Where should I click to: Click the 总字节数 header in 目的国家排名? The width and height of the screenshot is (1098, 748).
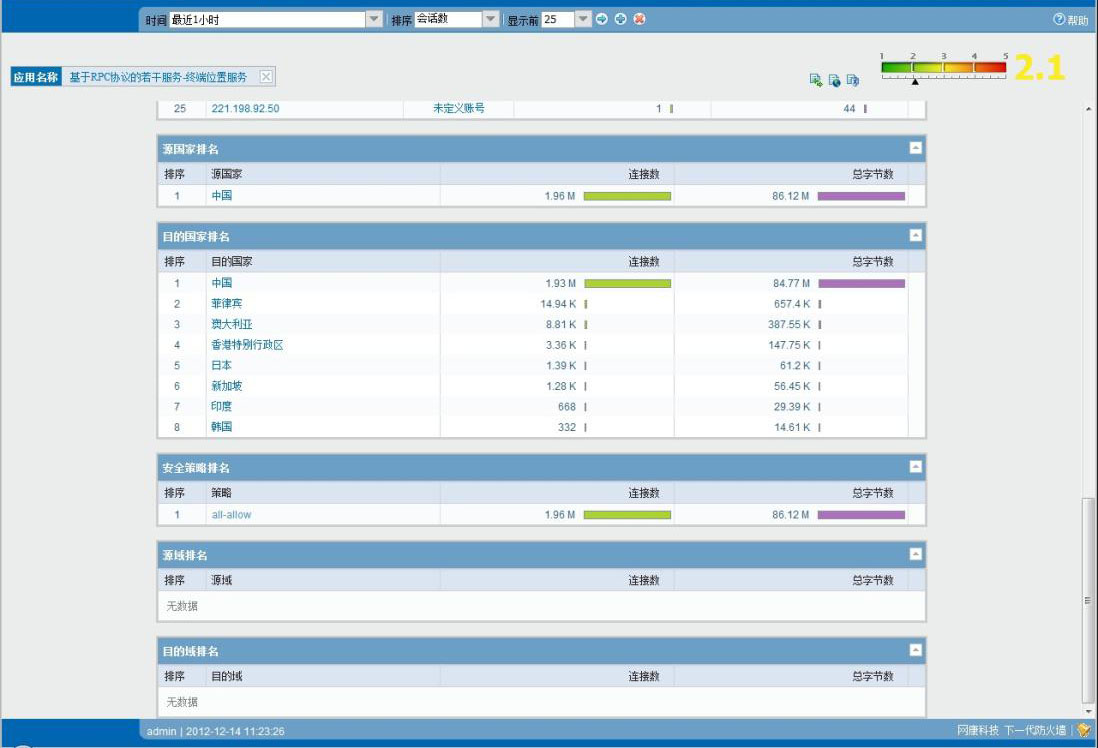tap(873, 262)
